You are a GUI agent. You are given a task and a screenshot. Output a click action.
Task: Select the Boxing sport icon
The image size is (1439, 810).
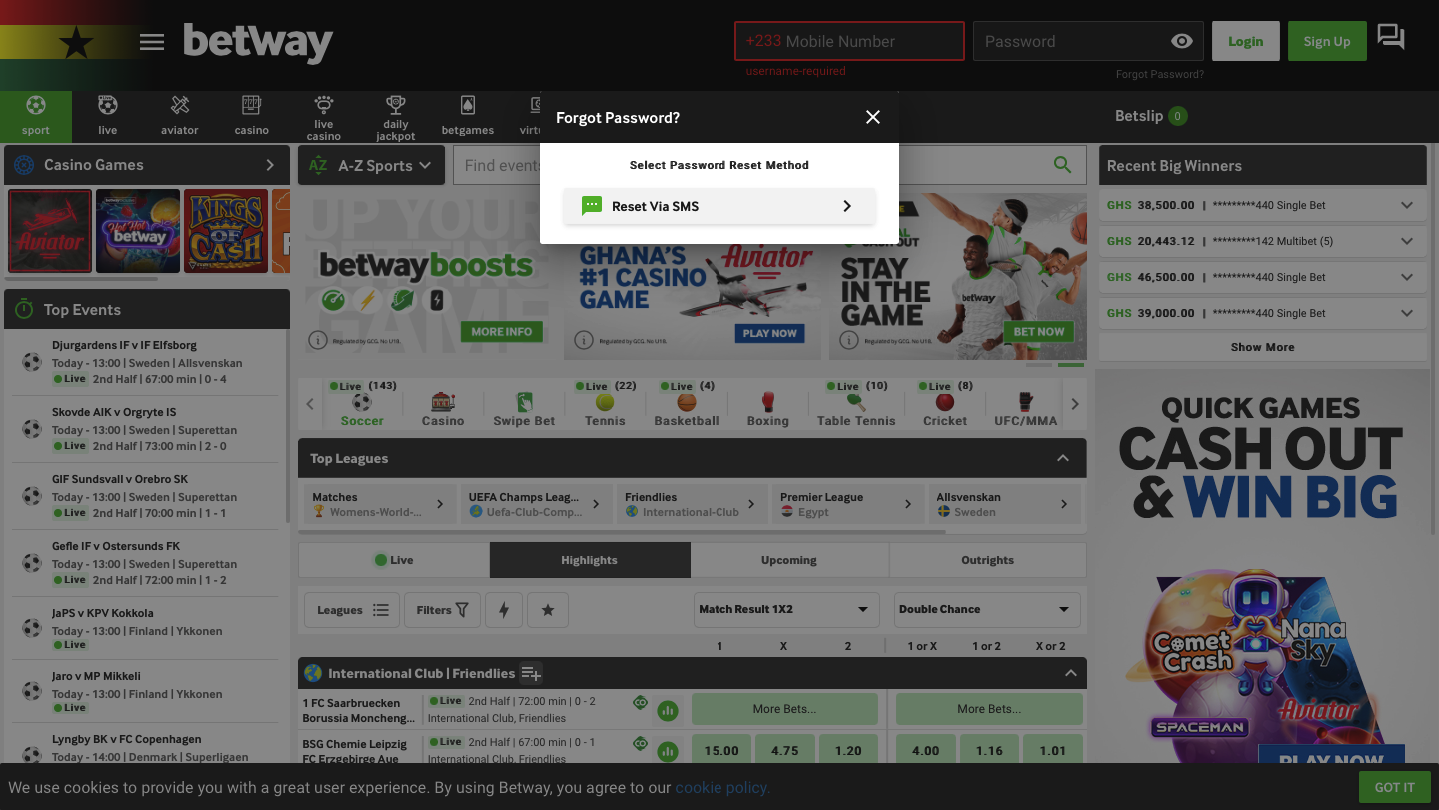point(767,404)
